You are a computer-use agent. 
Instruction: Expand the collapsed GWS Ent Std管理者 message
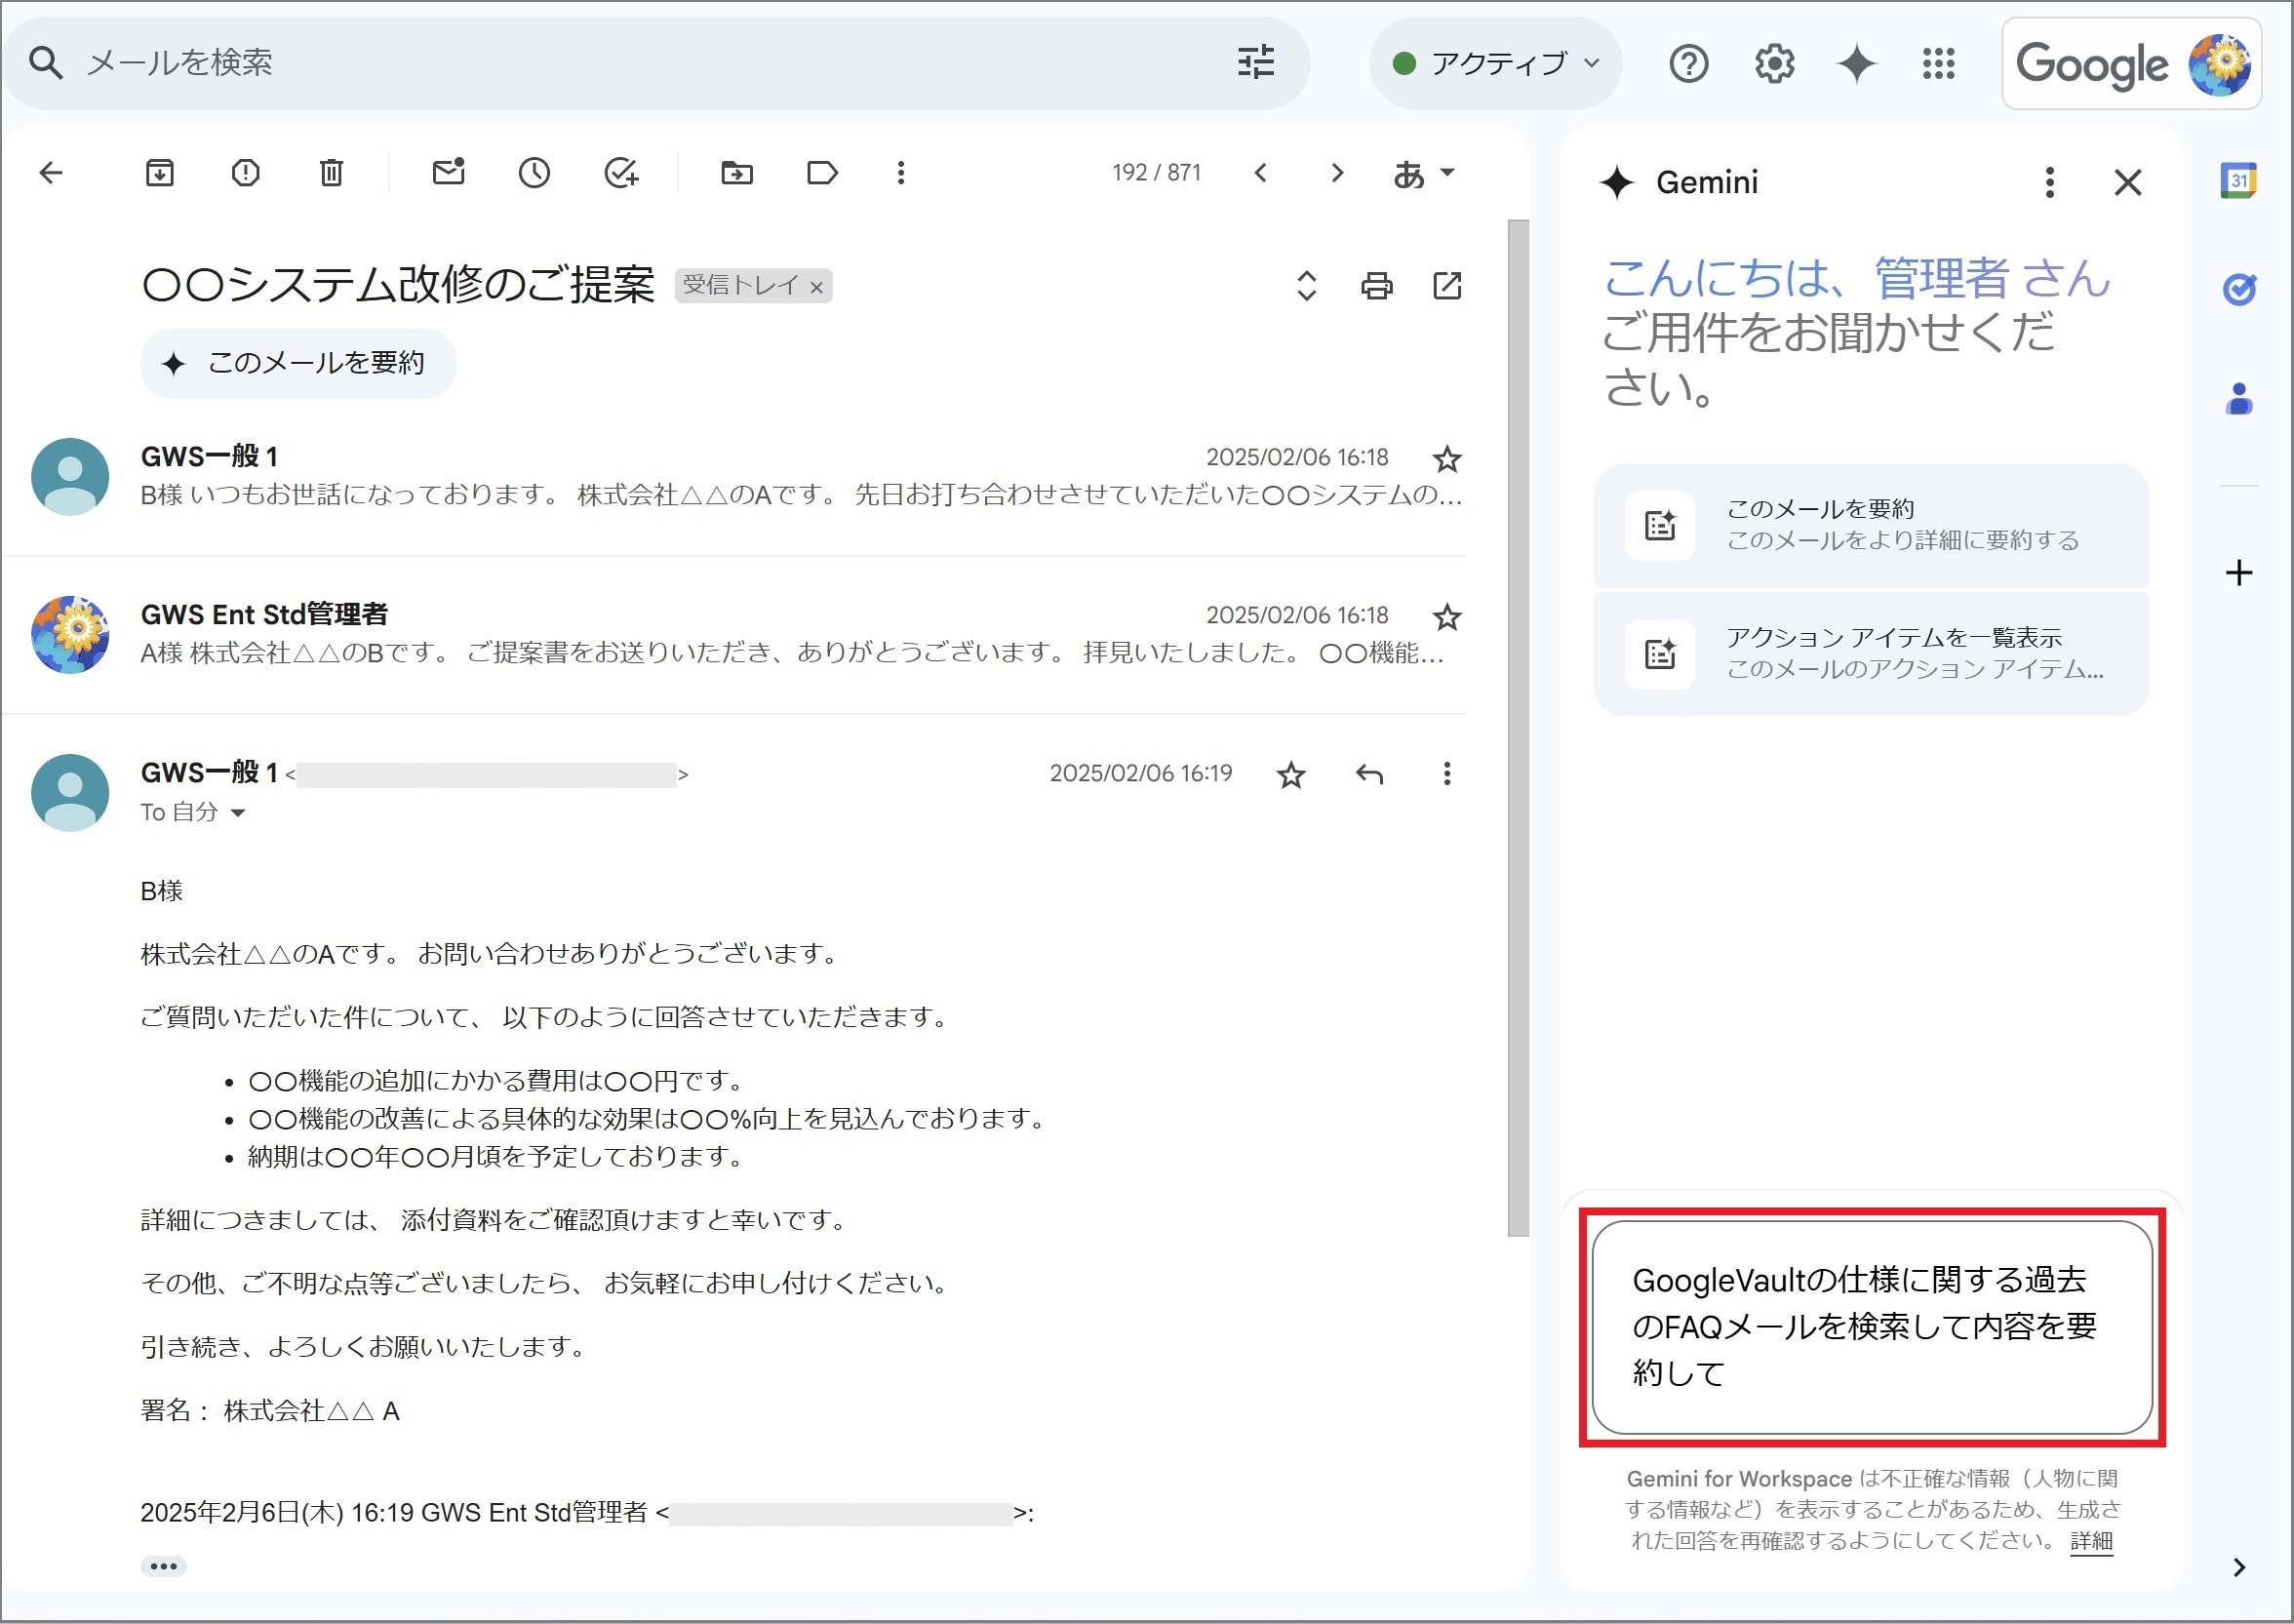pyautogui.click(x=735, y=634)
